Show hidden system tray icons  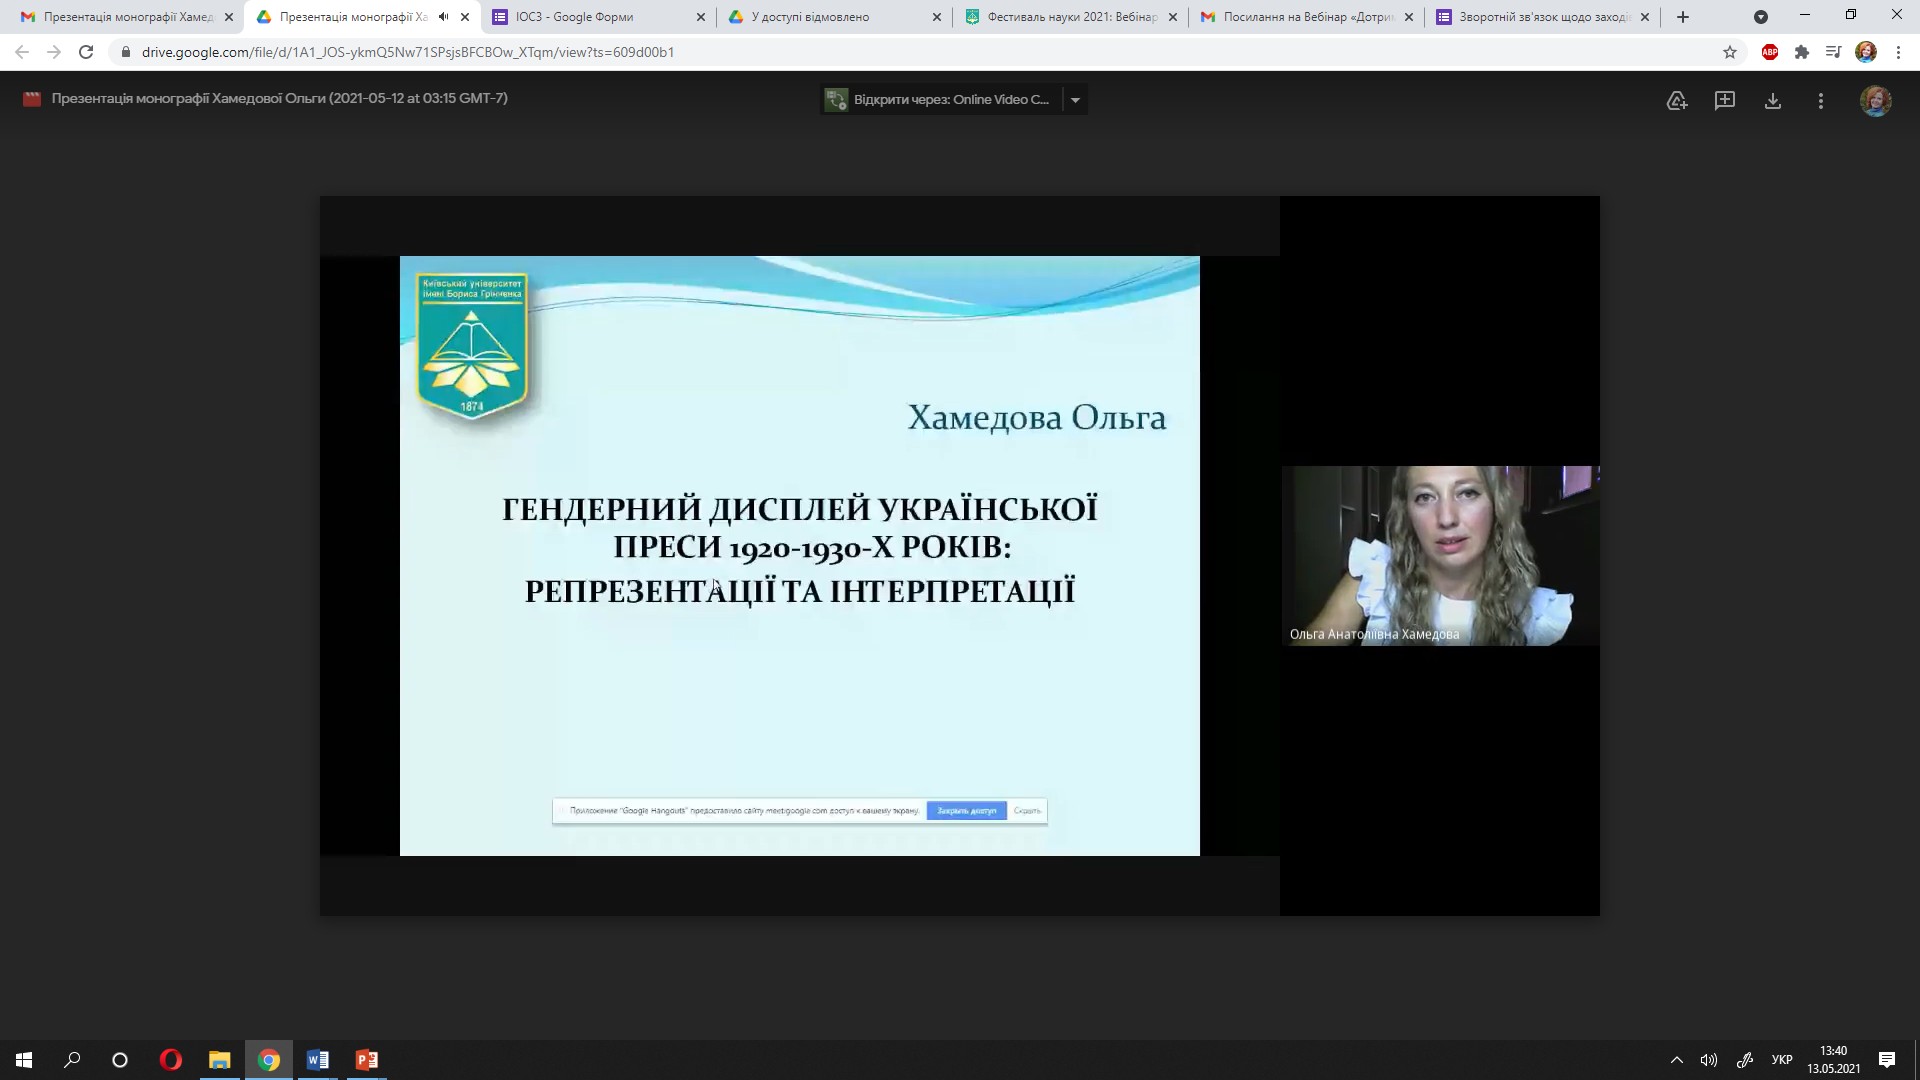pyautogui.click(x=1677, y=1060)
